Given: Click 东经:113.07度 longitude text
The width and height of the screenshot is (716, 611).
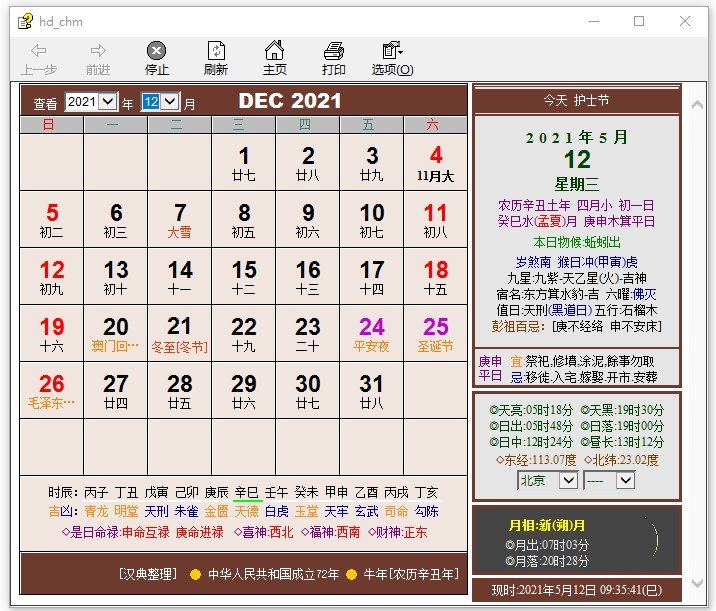Looking at the screenshot, I should click(x=536, y=460).
